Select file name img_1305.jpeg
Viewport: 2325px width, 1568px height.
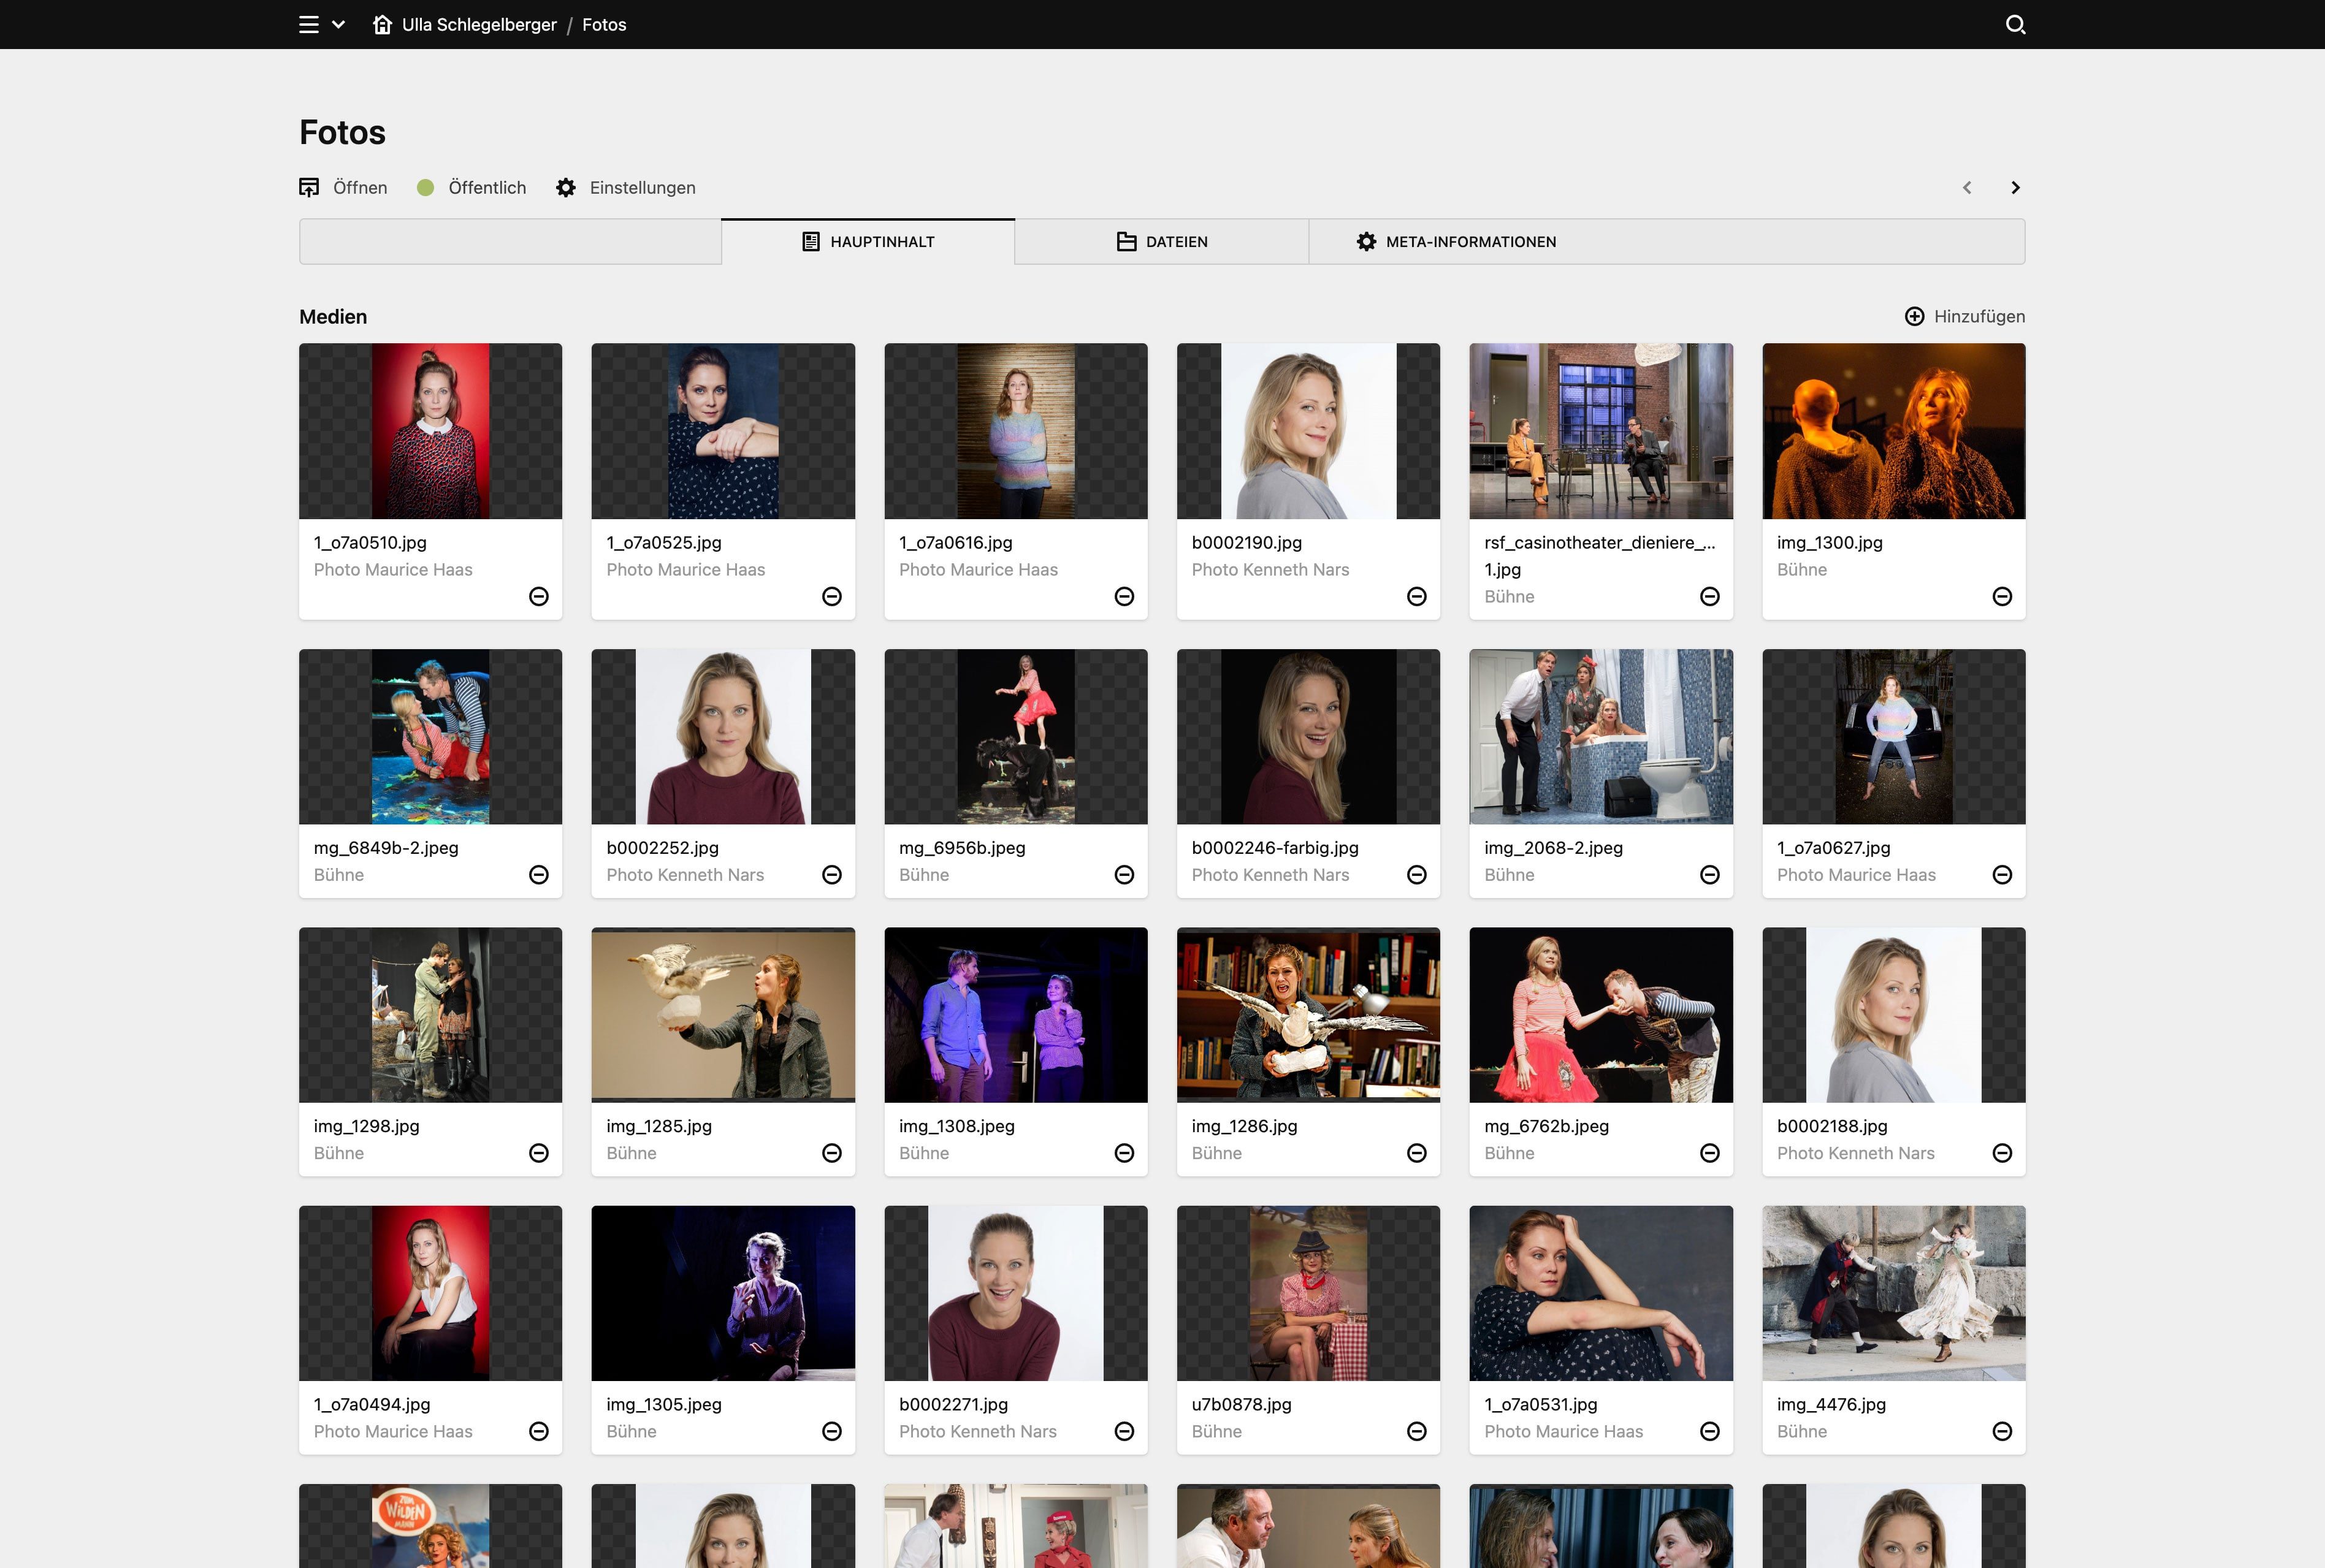(x=664, y=1404)
